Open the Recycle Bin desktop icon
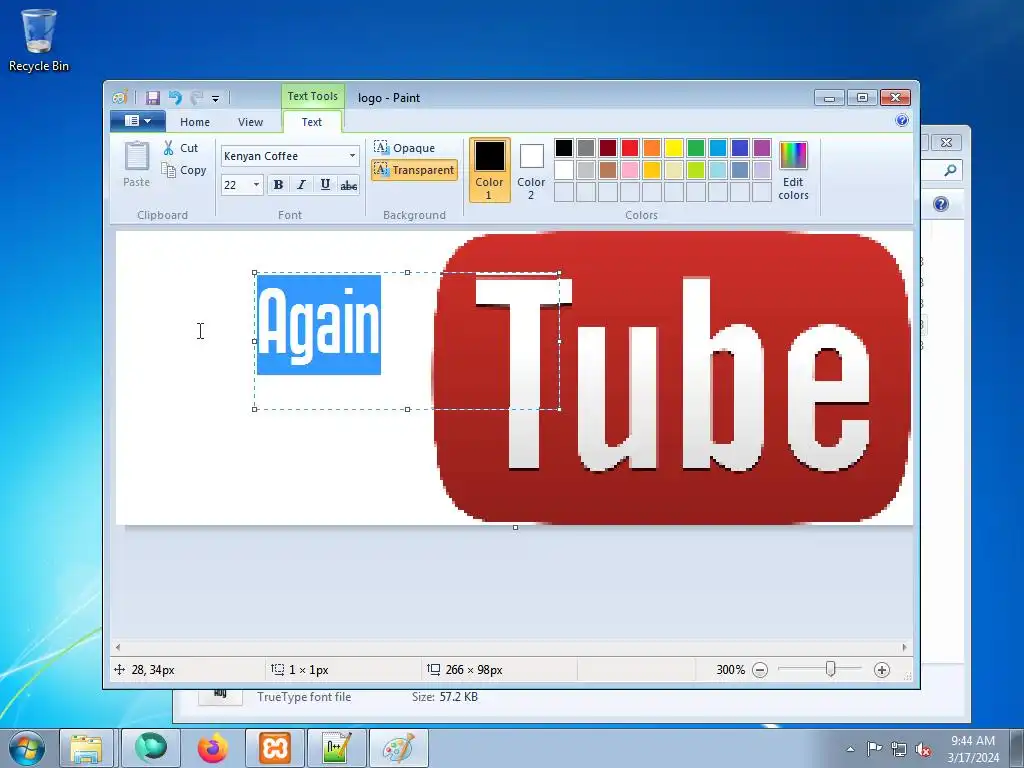The image size is (1024, 768). click(x=39, y=40)
